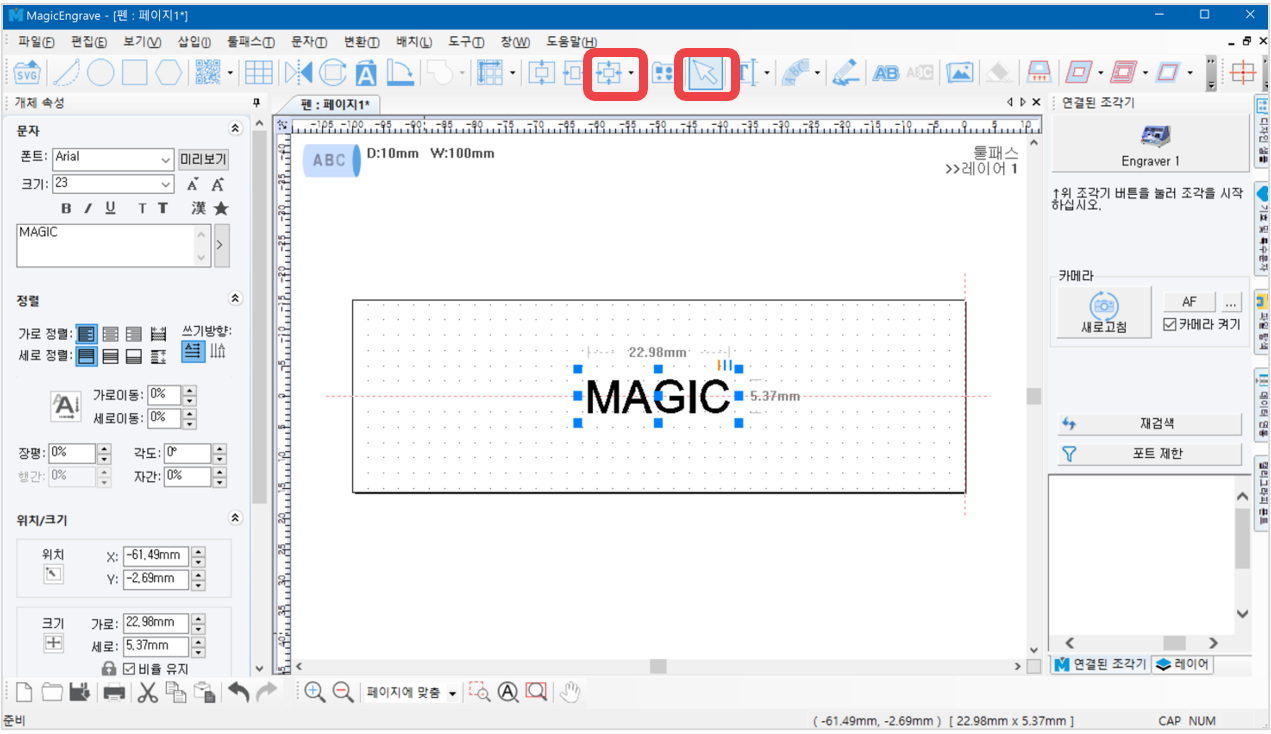Select vertical writing direction under 쓰기방향
Viewport: 1271px width, 734px height.
tap(218, 351)
